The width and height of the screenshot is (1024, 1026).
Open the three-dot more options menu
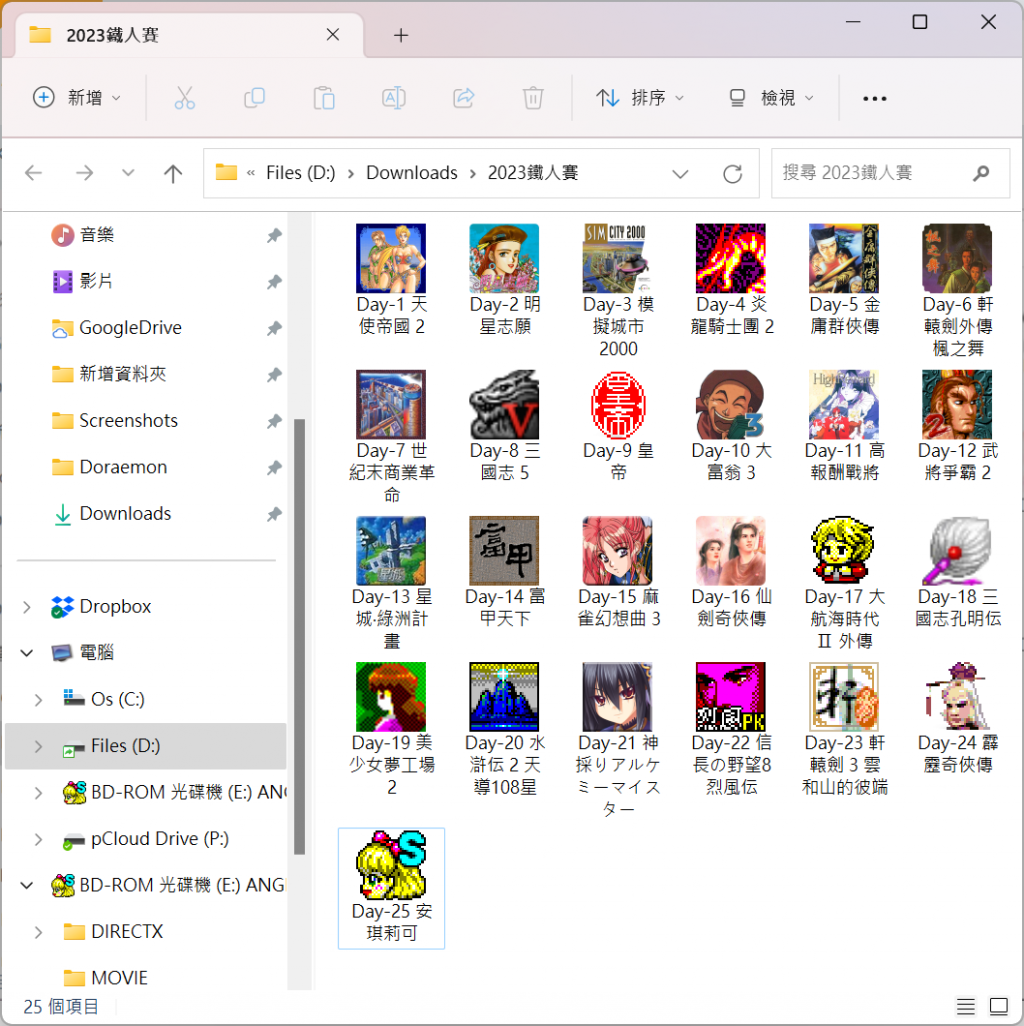pyautogui.click(x=874, y=99)
